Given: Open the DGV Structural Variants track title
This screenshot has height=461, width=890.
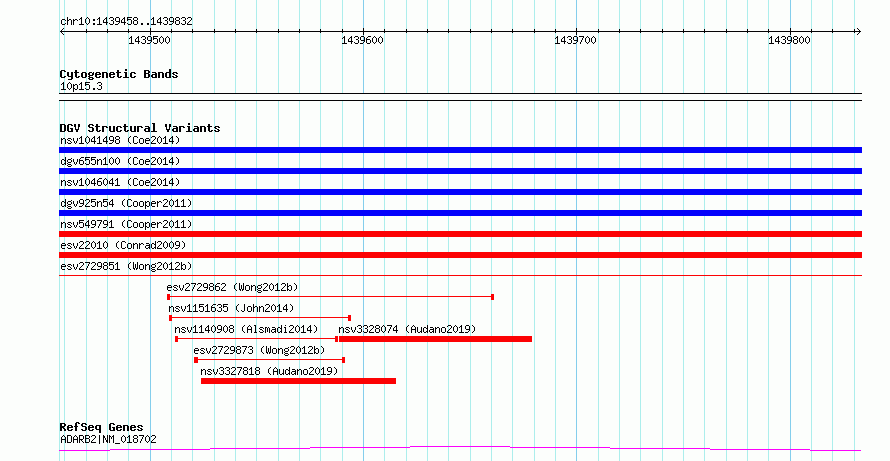Looking at the screenshot, I should pos(140,128).
